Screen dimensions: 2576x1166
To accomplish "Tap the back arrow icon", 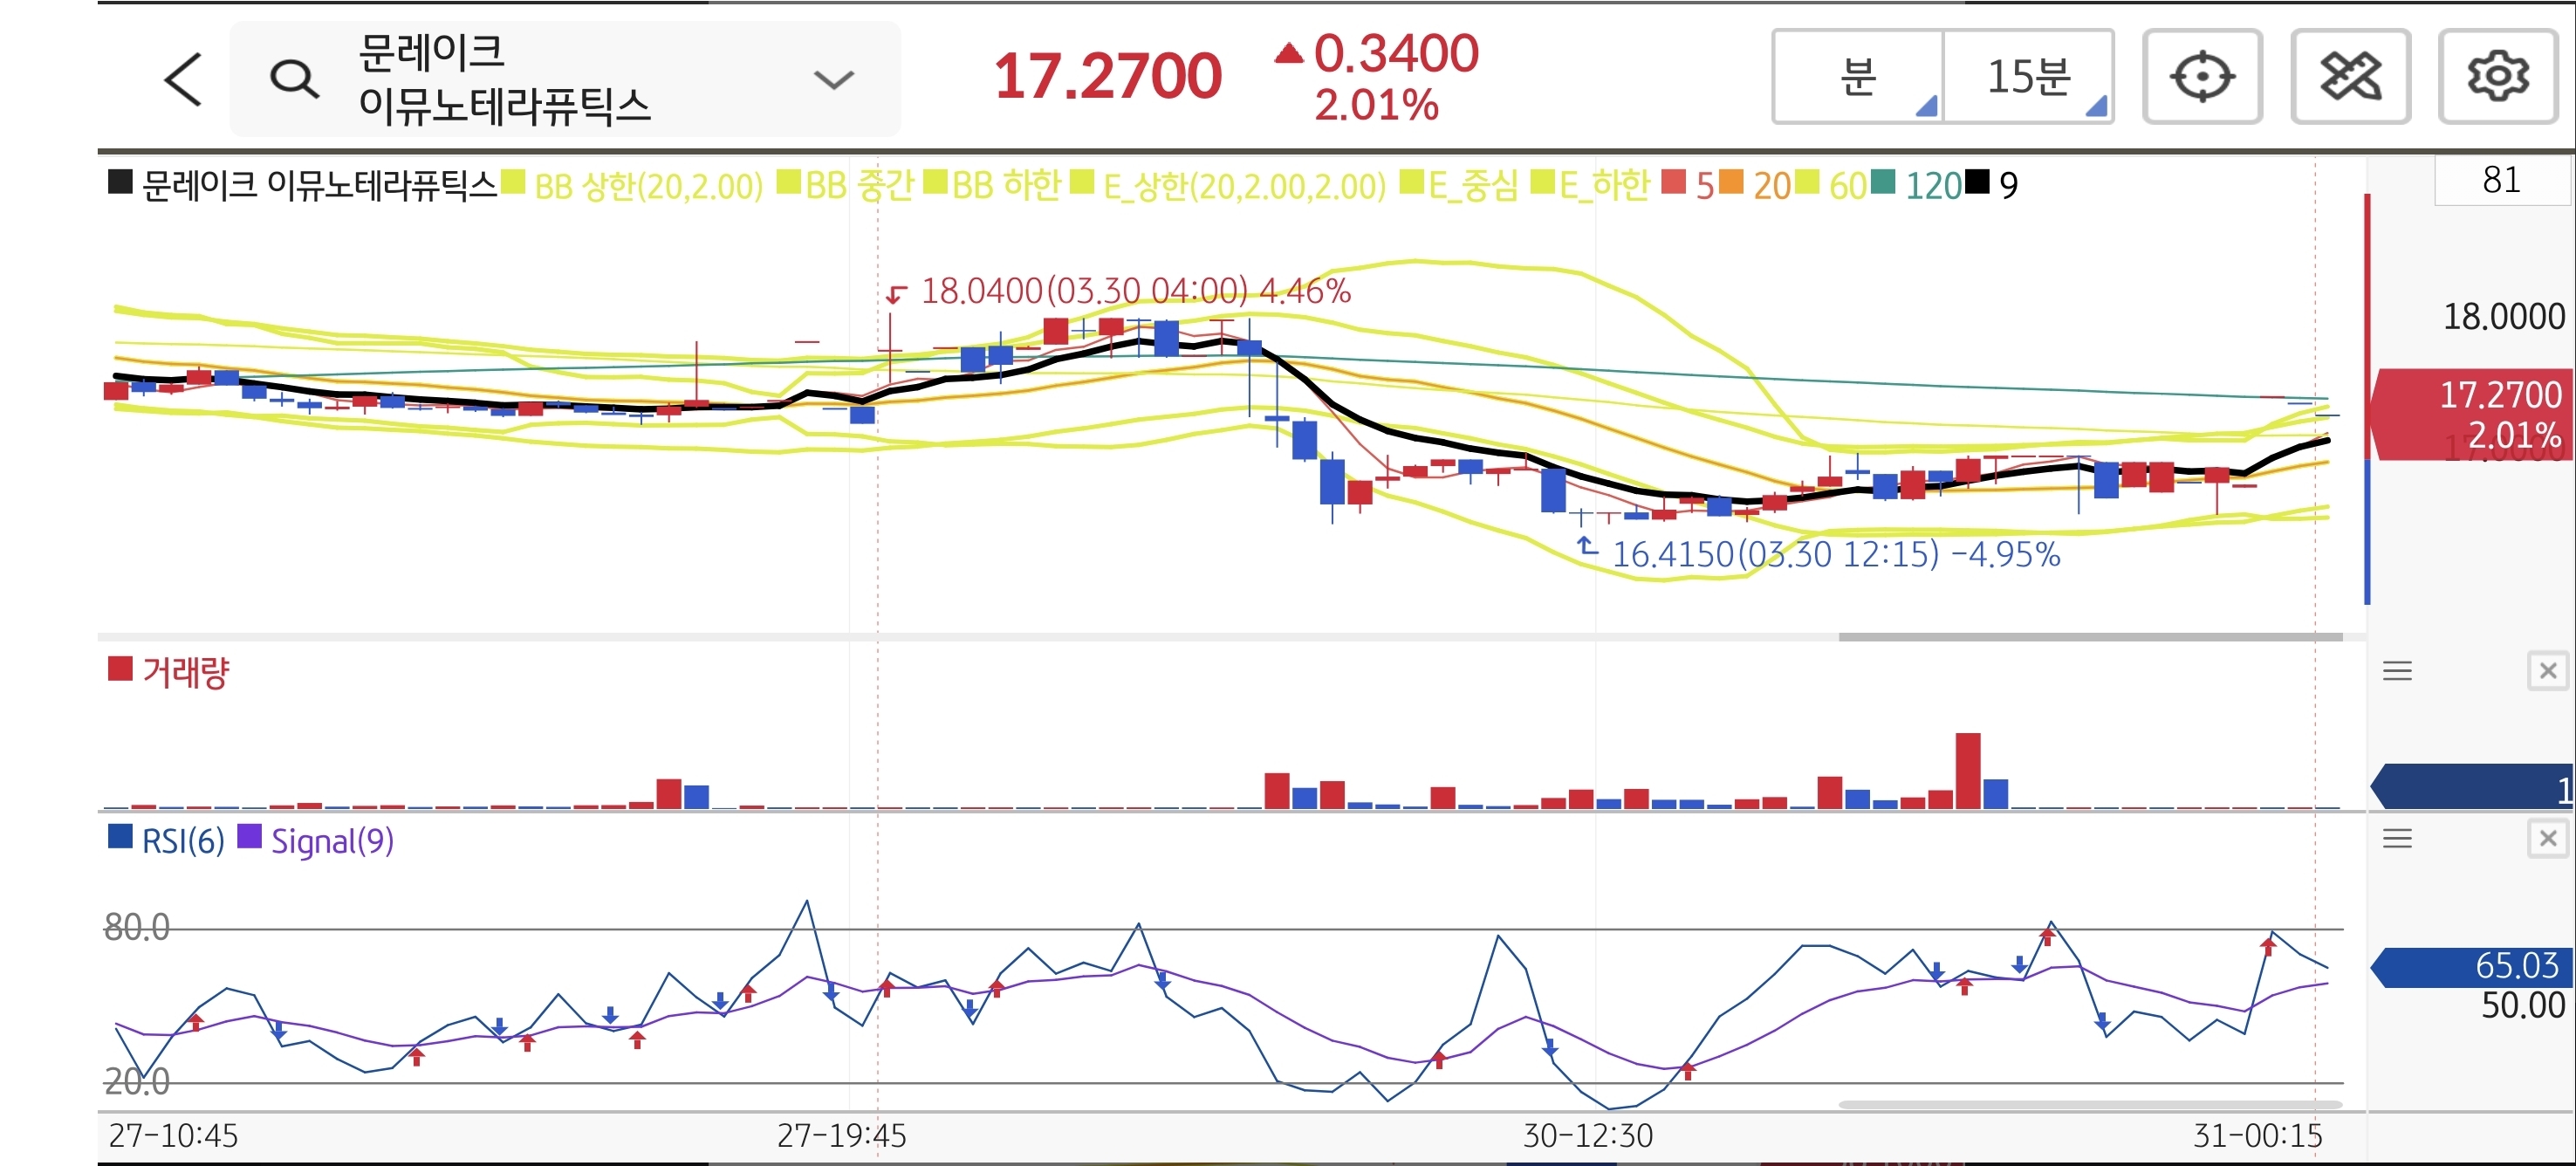I will (x=184, y=79).
